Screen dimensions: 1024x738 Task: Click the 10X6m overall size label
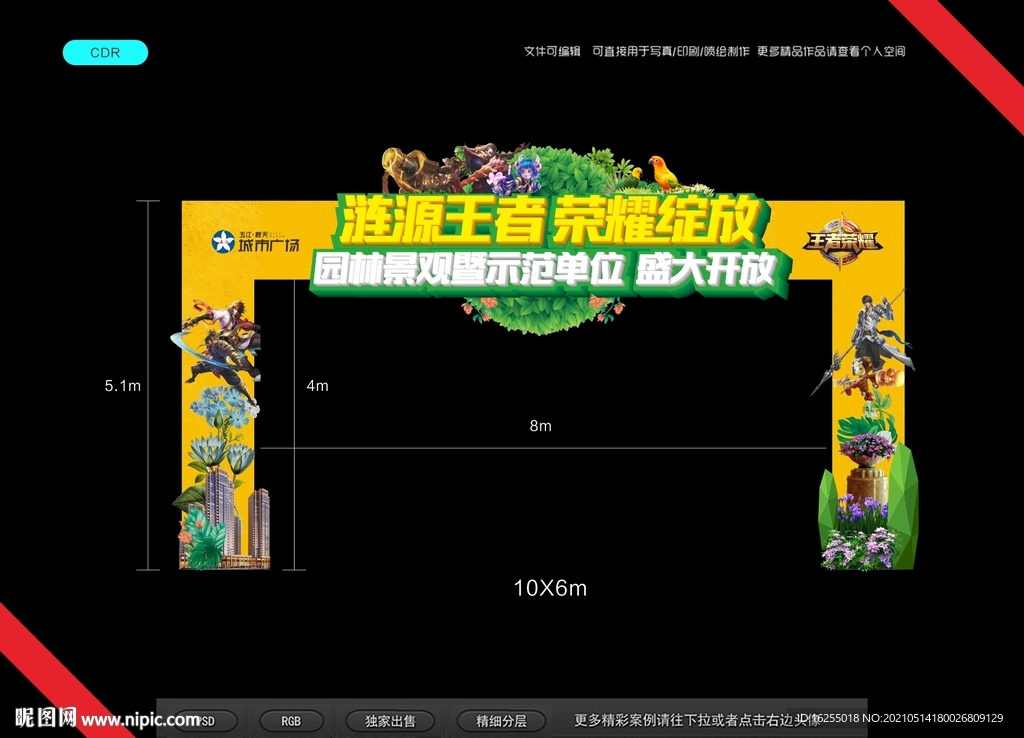point(550,588)
